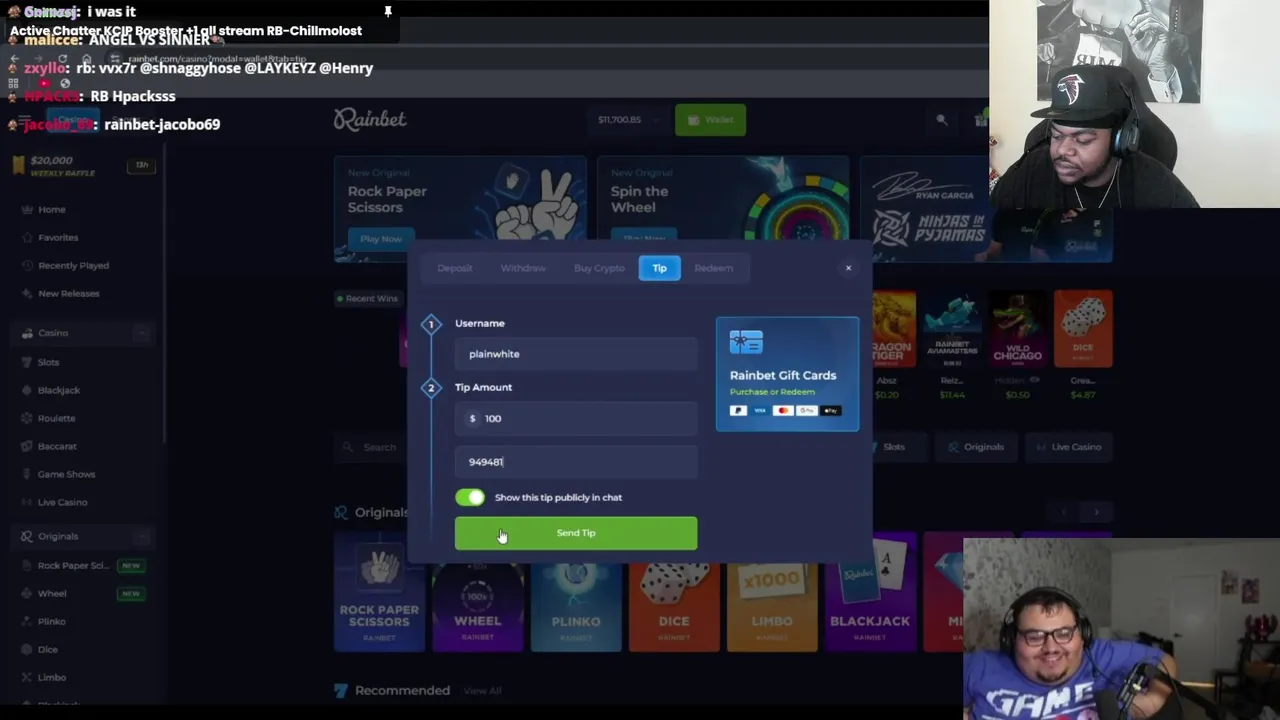Open the Redeem tab
The height and width of the screenshot is (720, 1280).
coord(713,268)
